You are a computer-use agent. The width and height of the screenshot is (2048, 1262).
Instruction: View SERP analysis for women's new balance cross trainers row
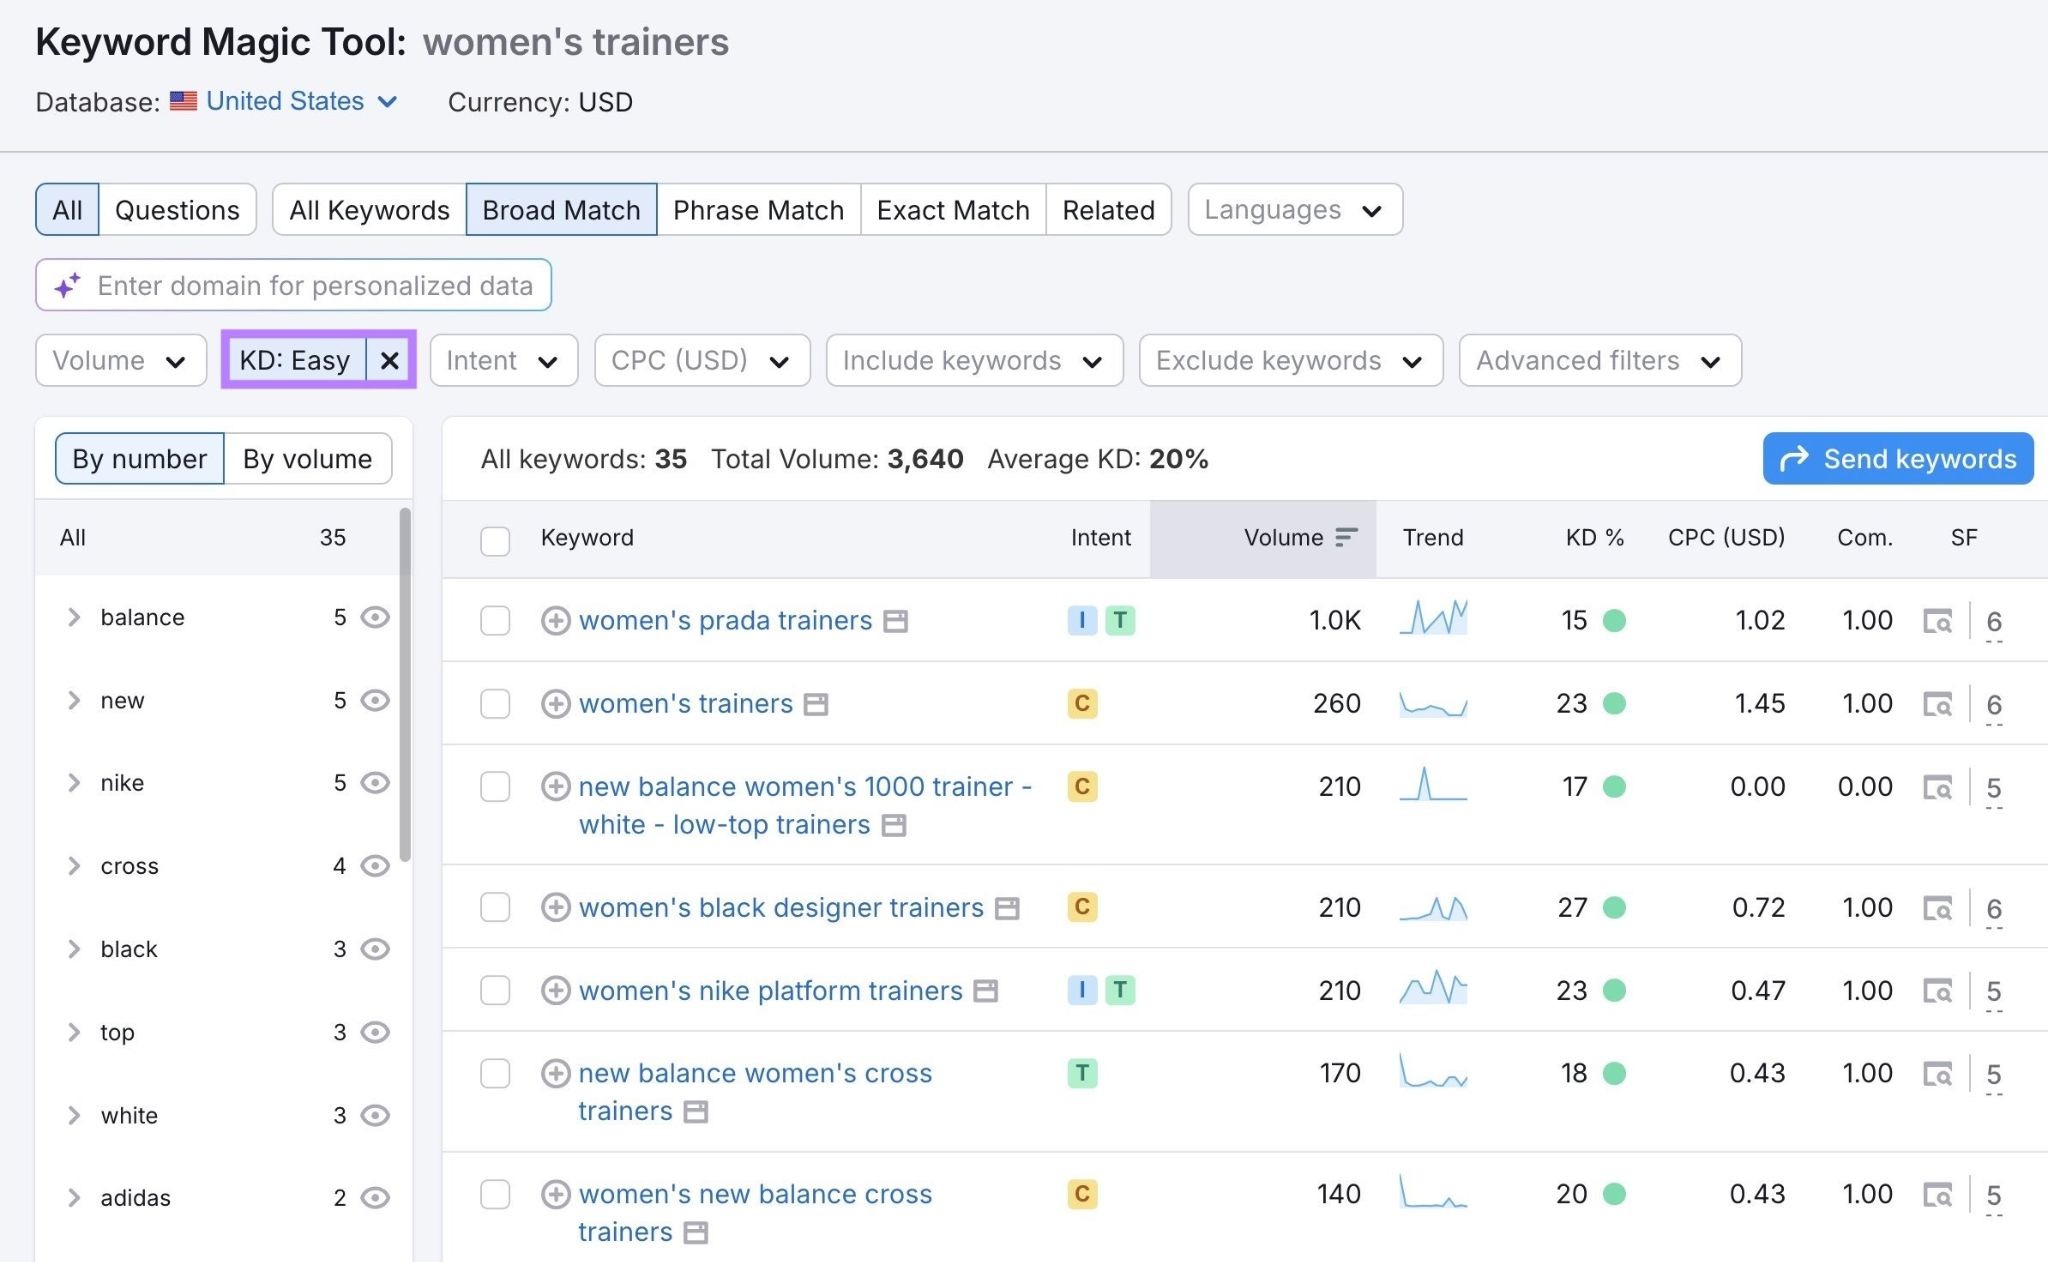[x=1937, y=1195]
